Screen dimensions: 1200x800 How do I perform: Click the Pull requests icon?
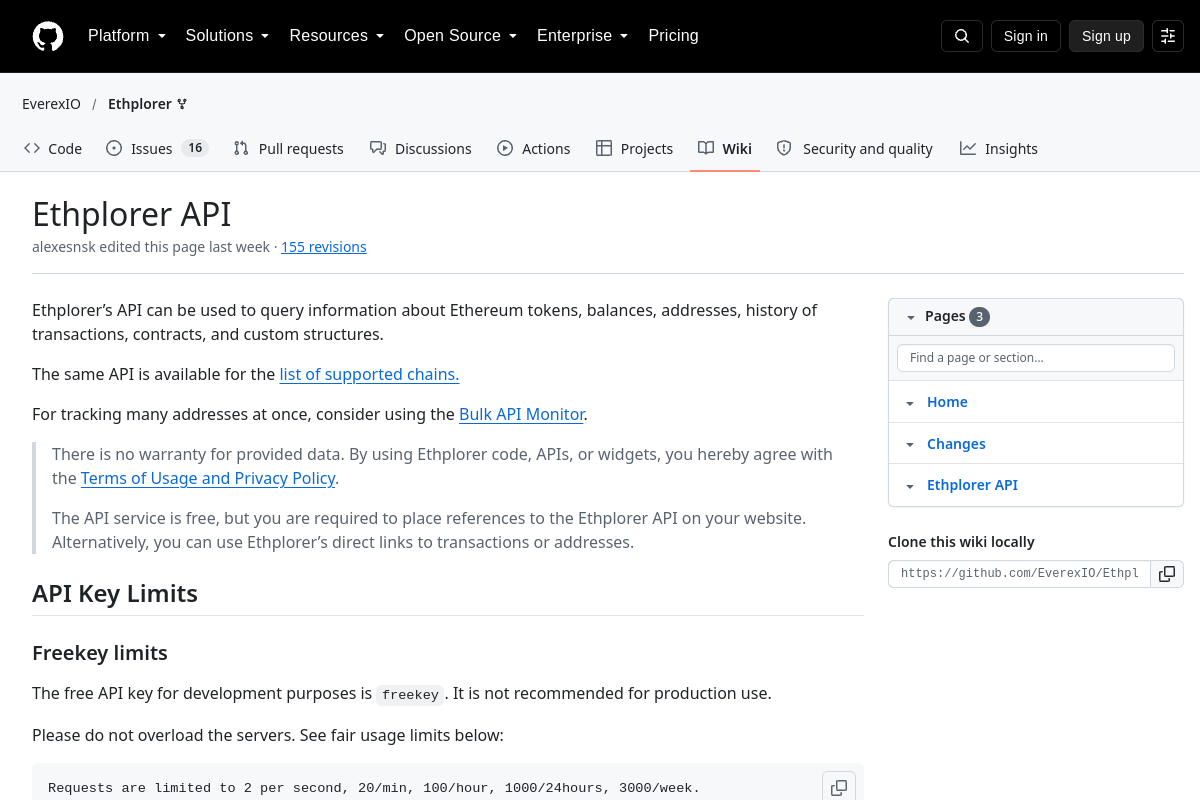click(241, 148)
